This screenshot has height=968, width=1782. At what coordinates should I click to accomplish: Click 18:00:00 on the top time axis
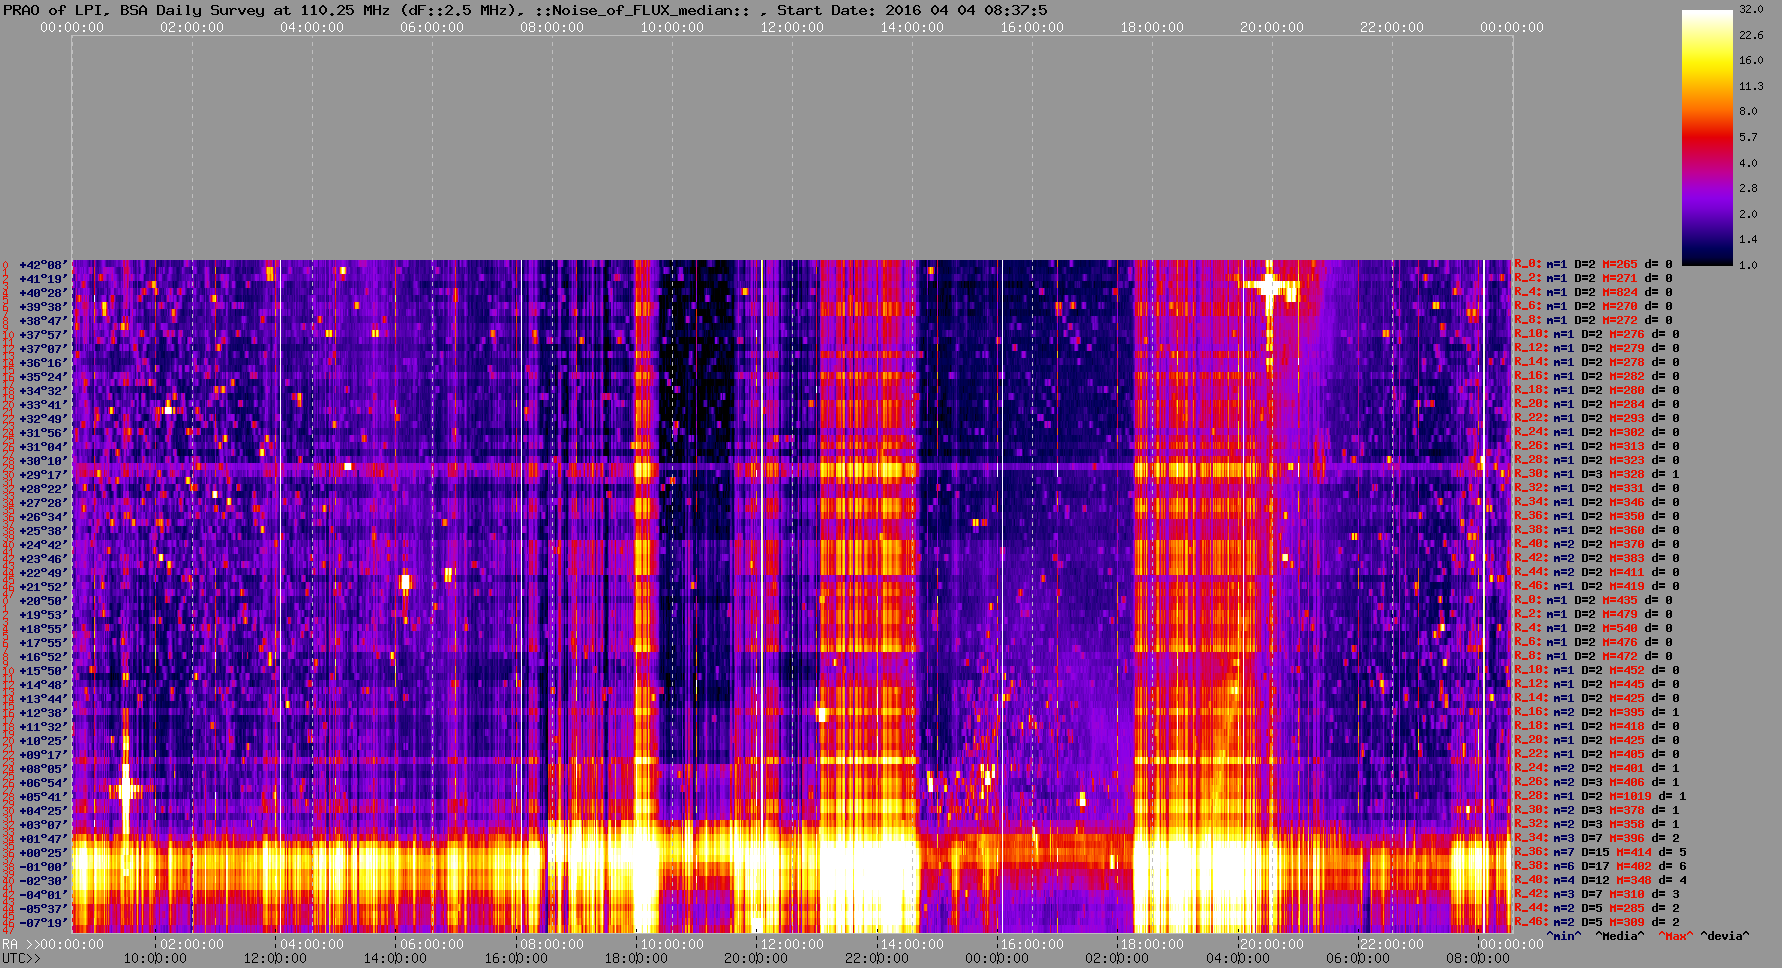click(x=1152, y=28)
